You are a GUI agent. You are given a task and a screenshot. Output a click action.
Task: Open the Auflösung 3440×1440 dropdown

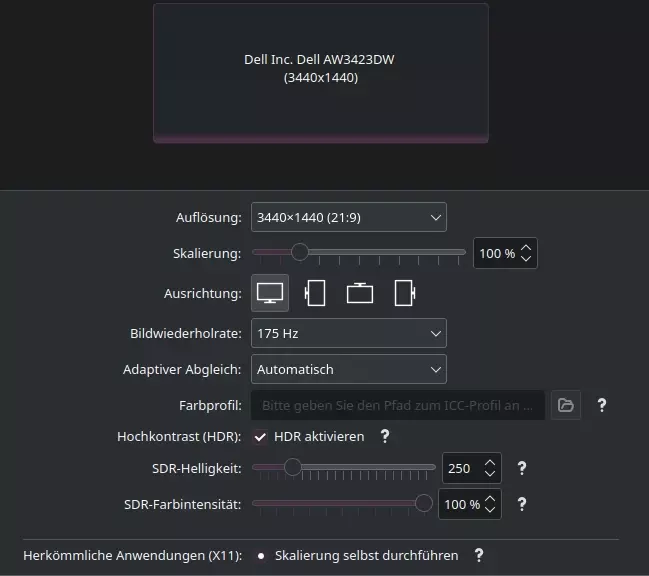pyautogui.click(x=349, y=217)
